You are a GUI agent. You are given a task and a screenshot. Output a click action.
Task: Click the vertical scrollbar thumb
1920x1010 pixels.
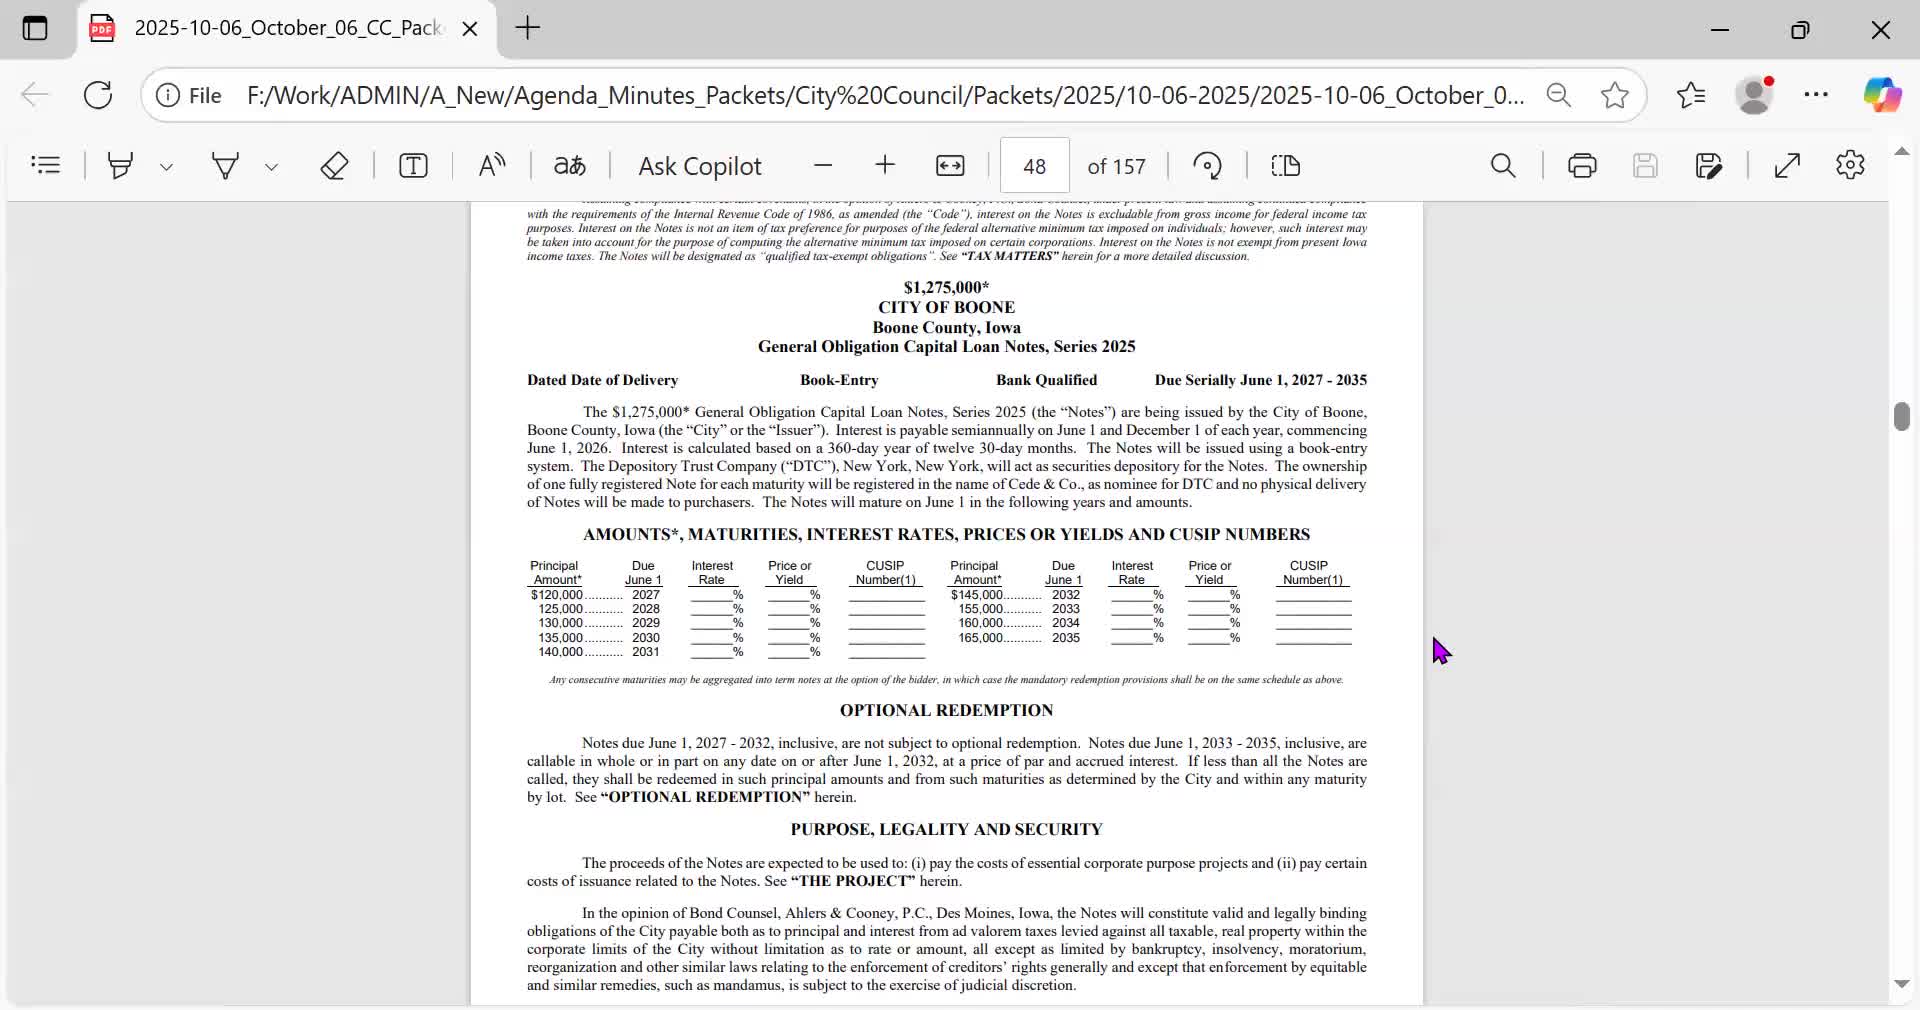pyautogui.click(x=1902, y=416)
